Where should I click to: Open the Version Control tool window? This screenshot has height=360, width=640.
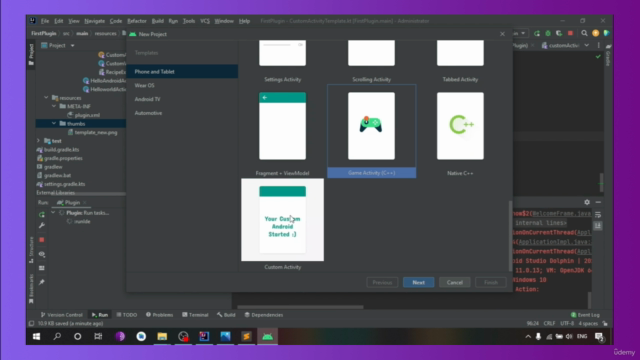click(62, 315)
